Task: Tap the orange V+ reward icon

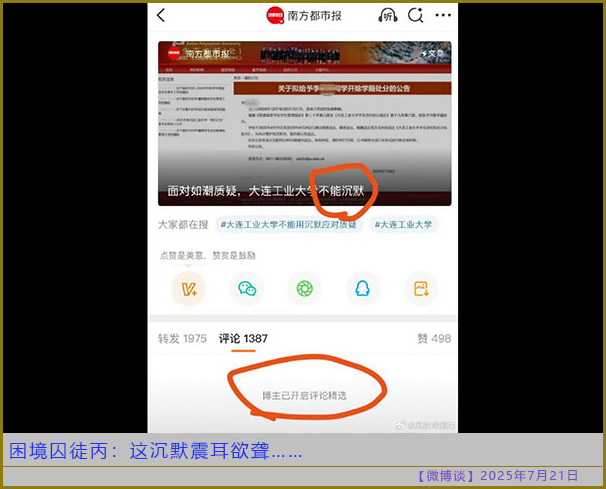Action: pos(185,289)
